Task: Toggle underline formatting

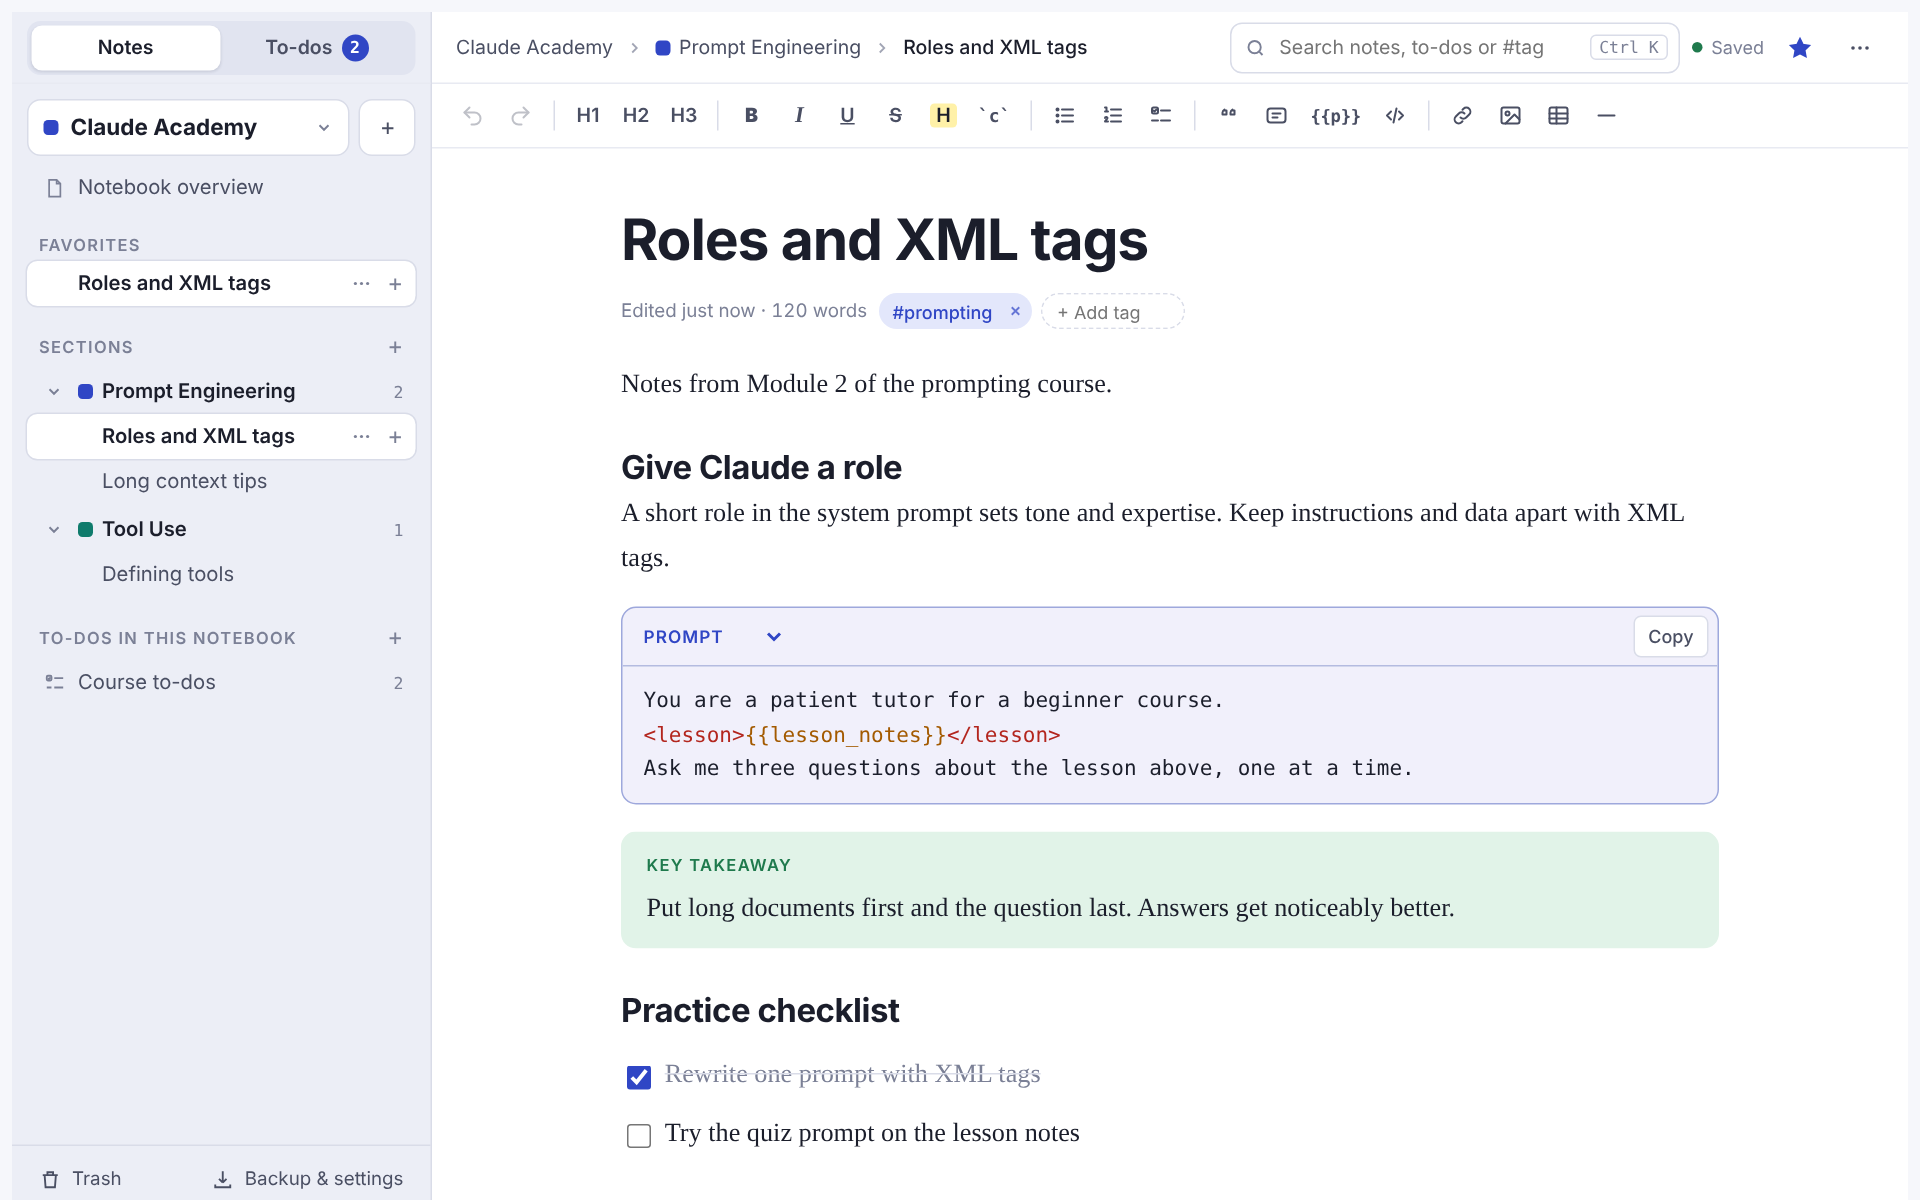Action: (x=847, y=116)
